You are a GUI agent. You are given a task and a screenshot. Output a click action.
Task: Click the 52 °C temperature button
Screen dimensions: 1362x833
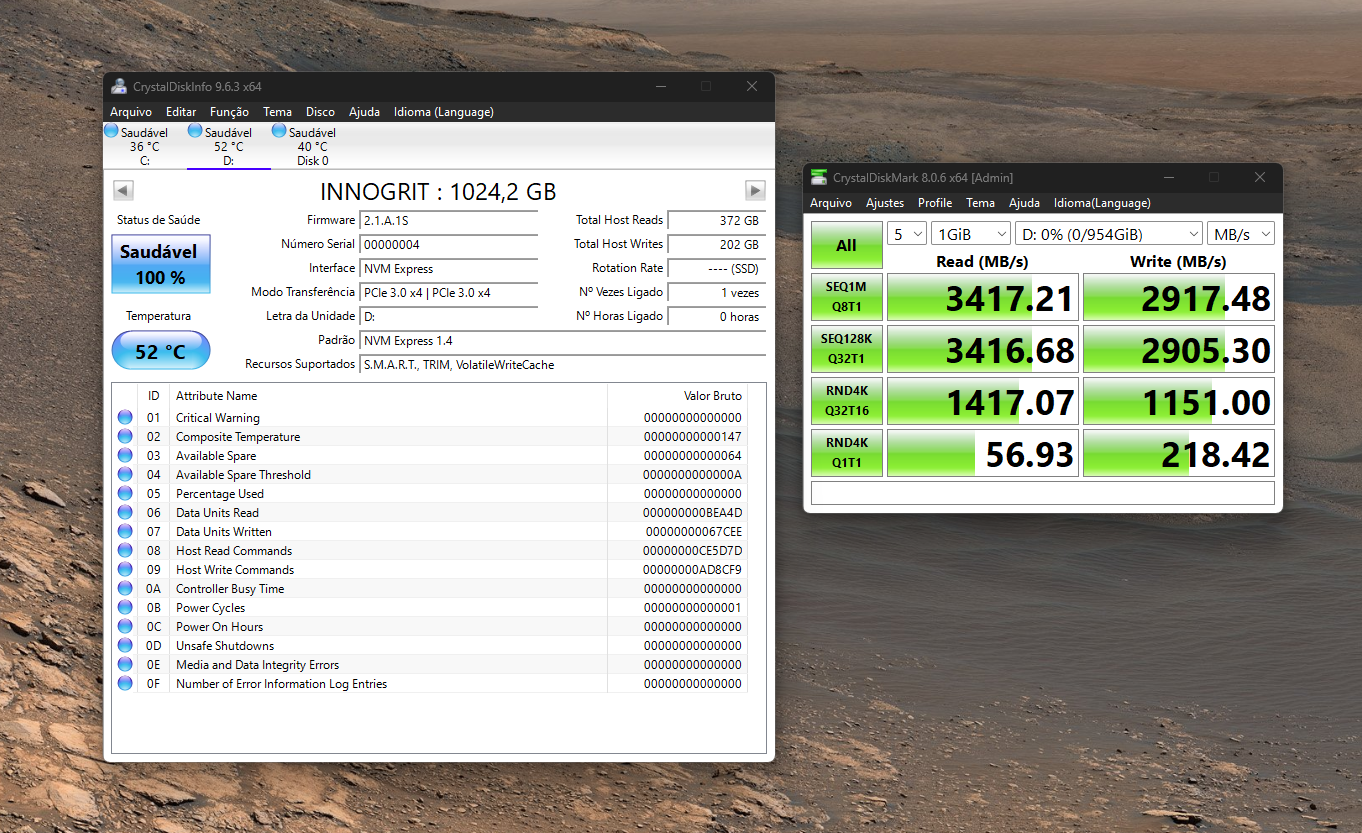161,351
